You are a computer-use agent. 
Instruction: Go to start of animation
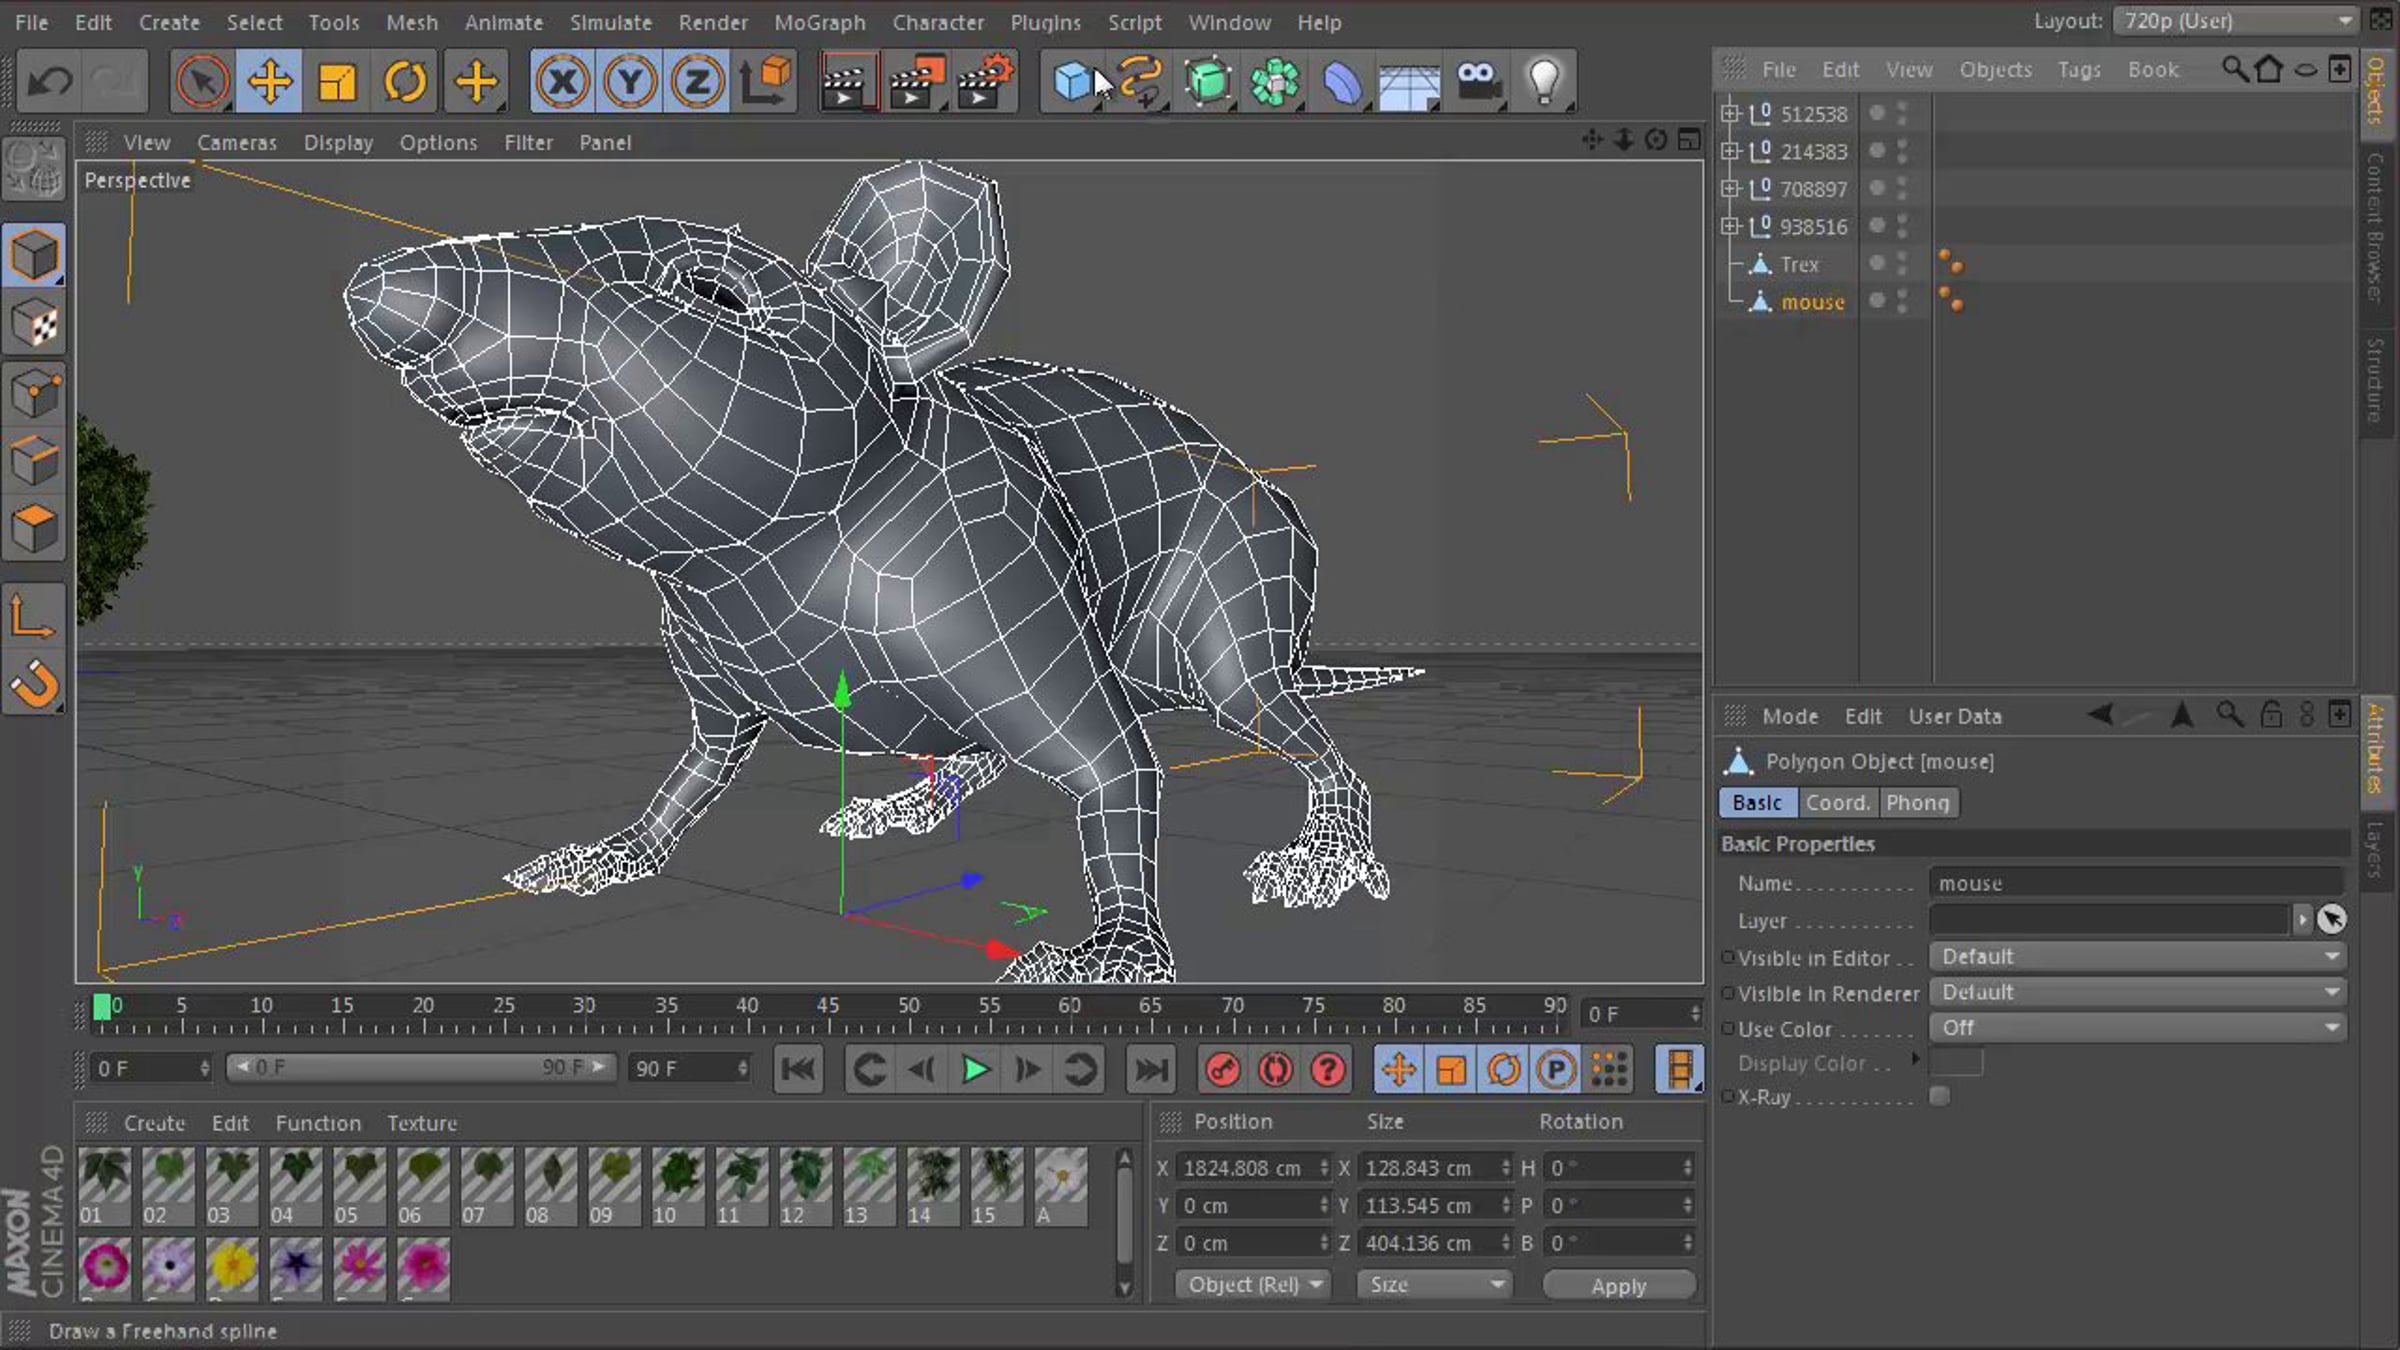[798, 1070]
